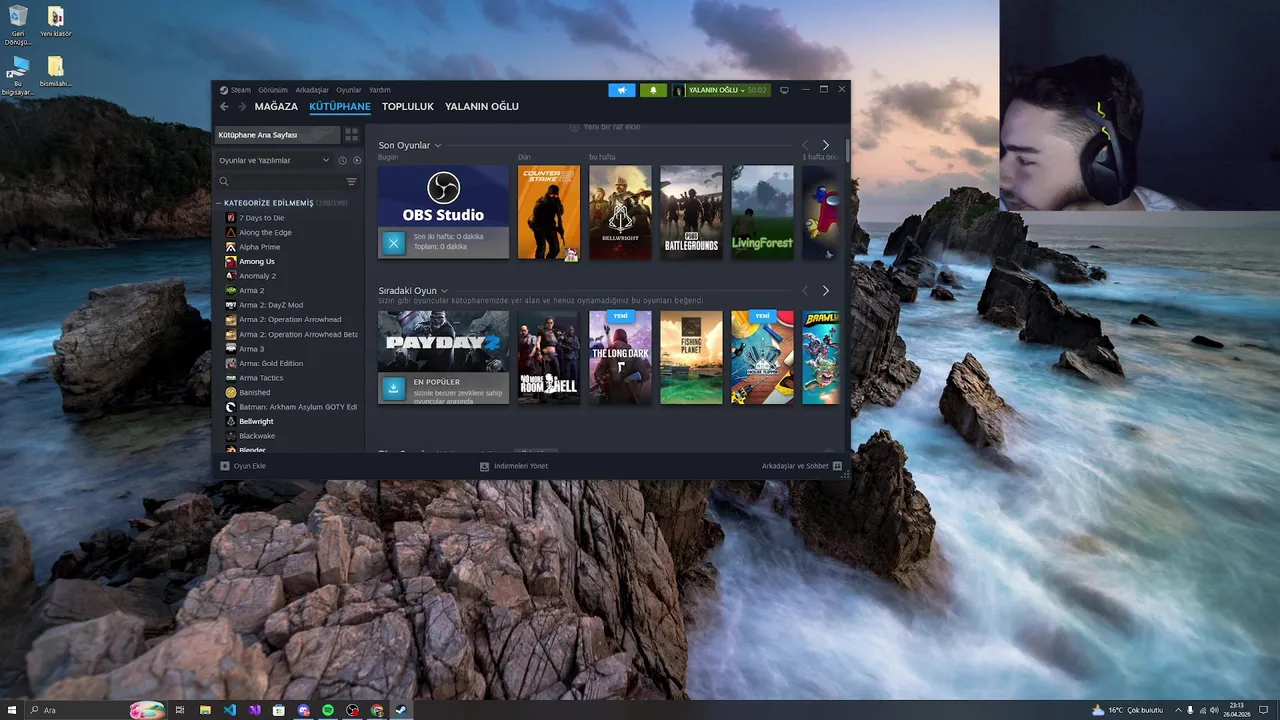Viewport: 1280px width, 720px height.
Task: Open the Yardım menu
Action: point(380,90)
